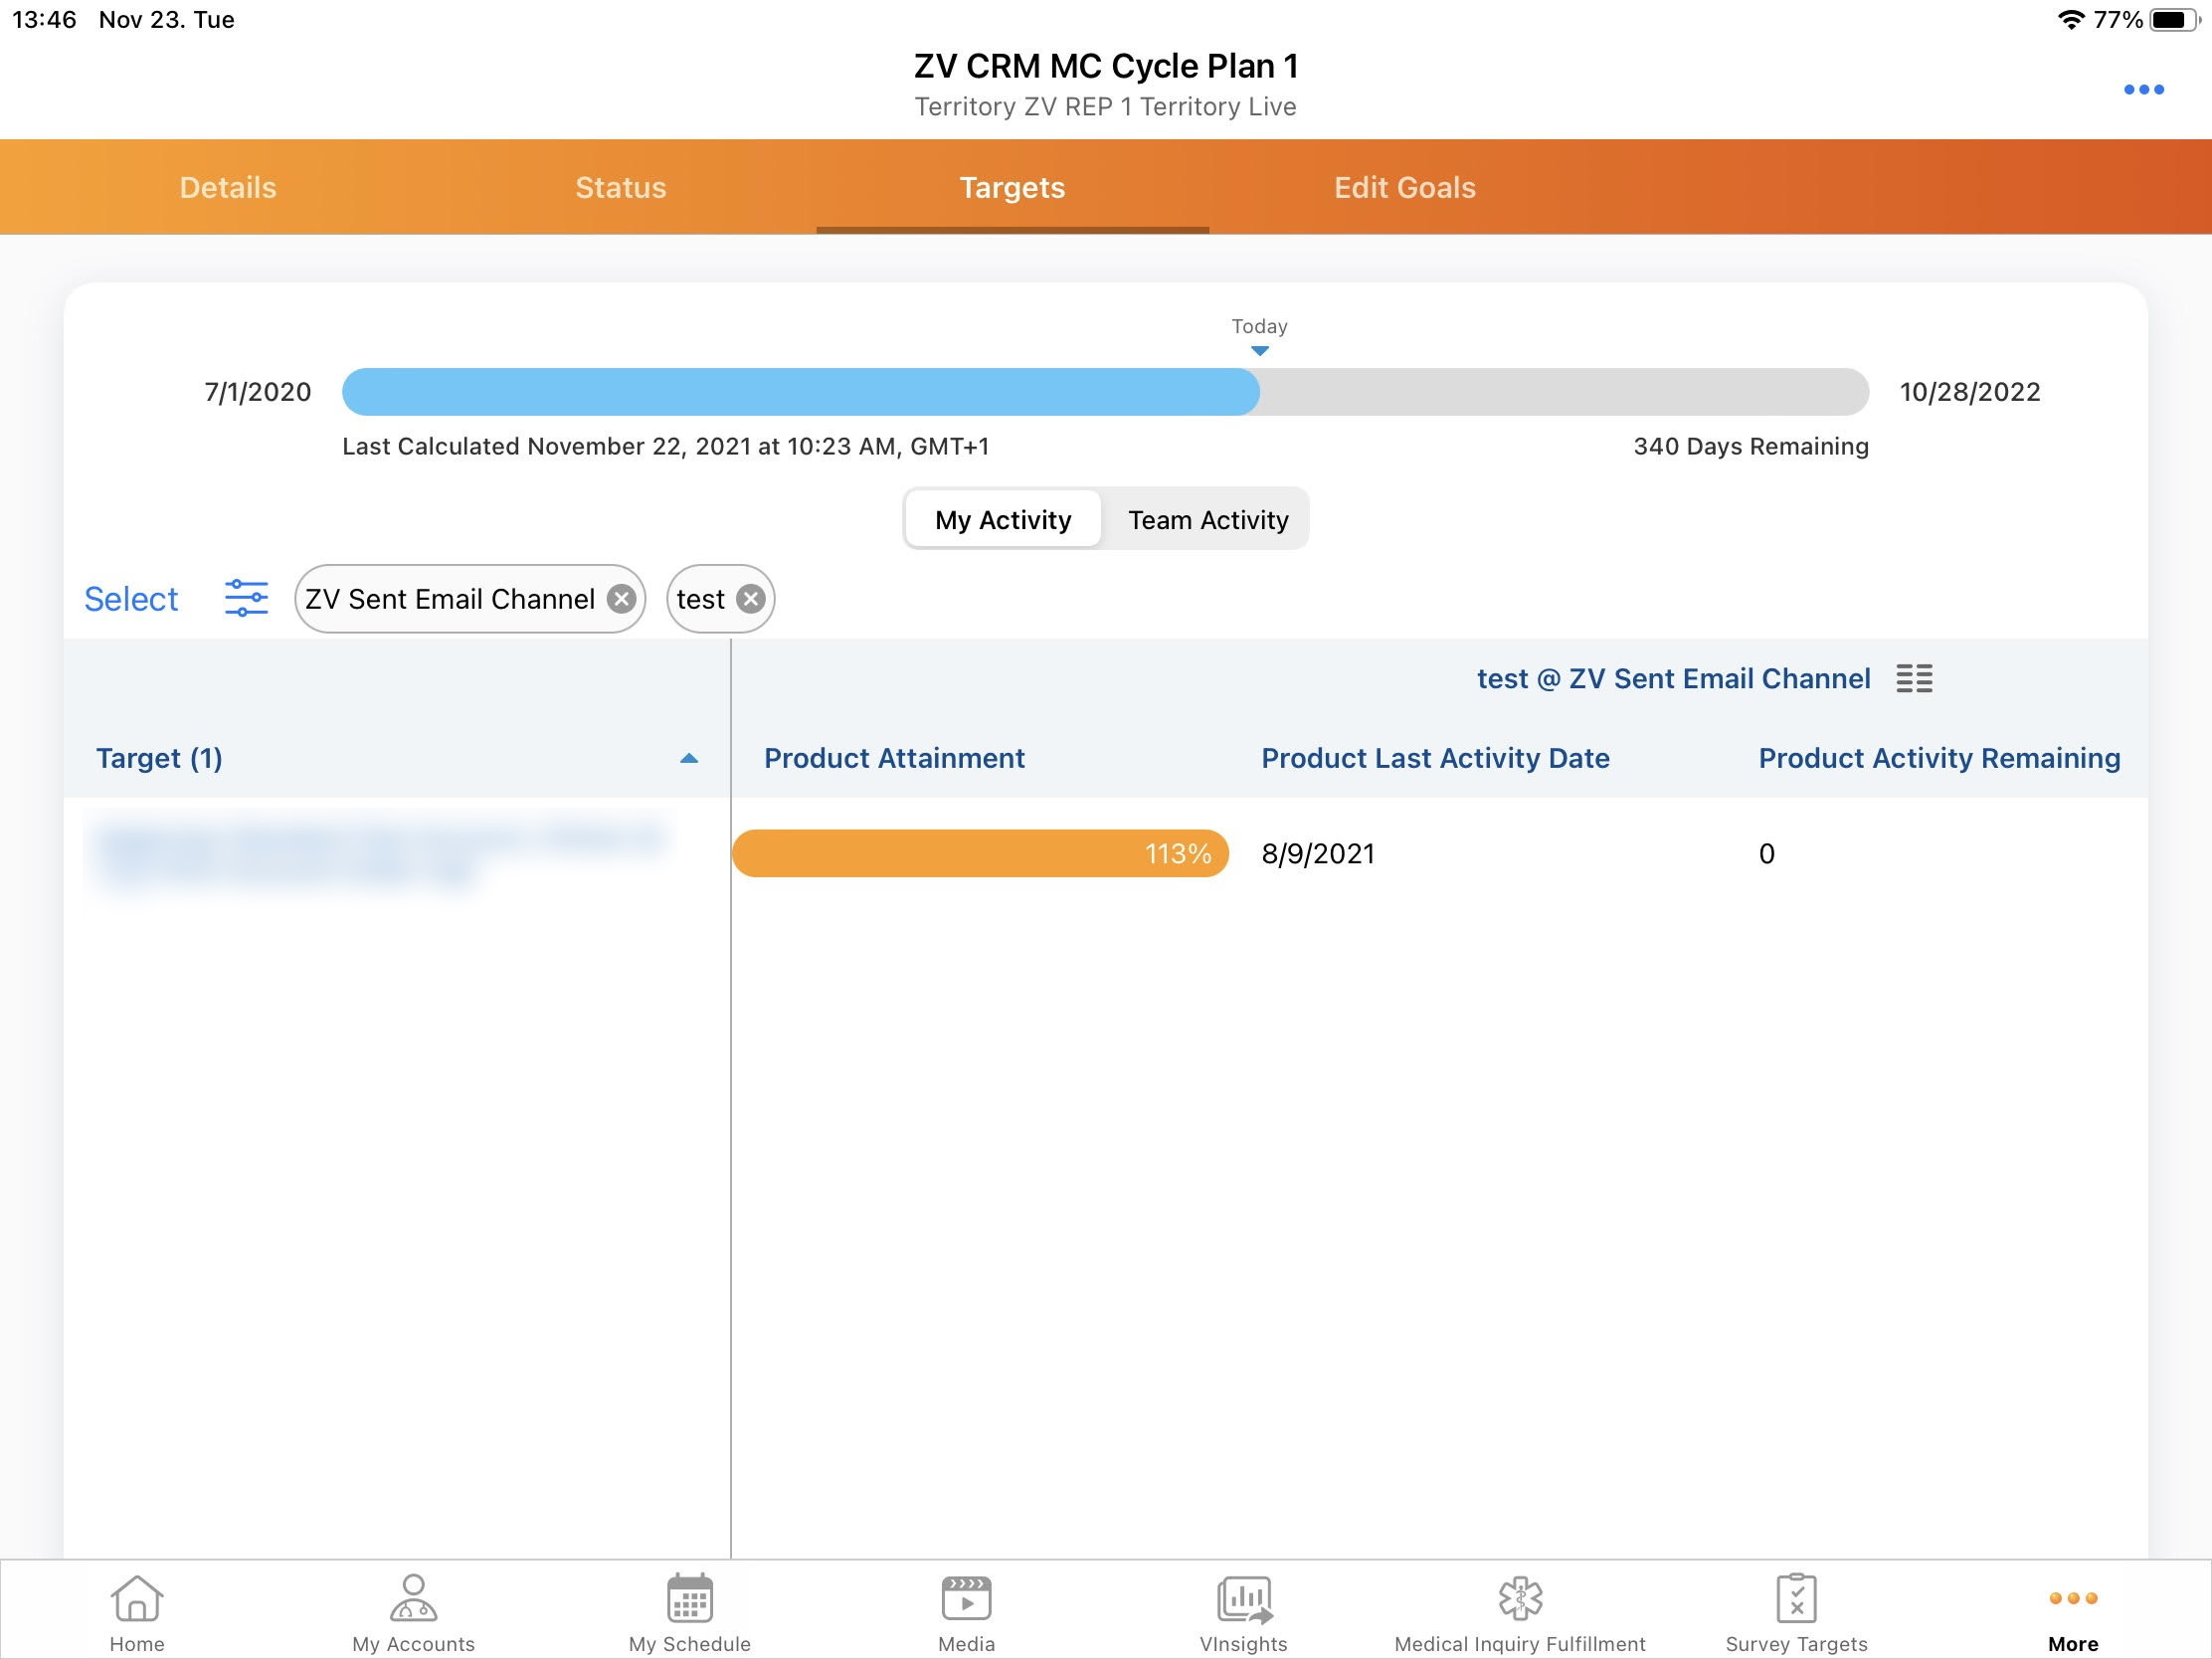
Task: Open the three-dot options menu at top right
Action: (2142, 90)
